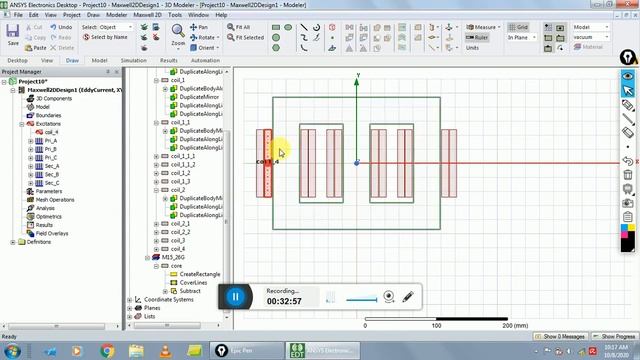The width and height of the screenshot is (640, 360).
Task: Click the Save icon in the ribbon
Action: 13,31
